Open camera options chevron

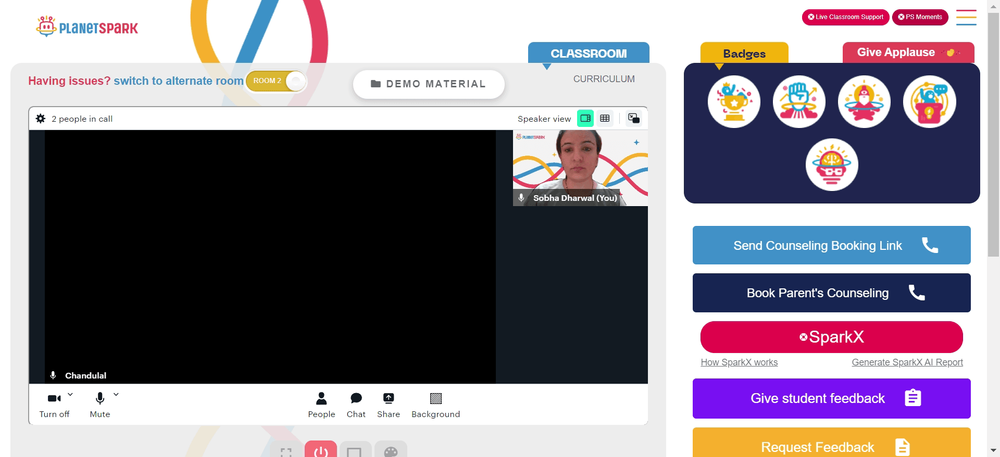(70, 395)
